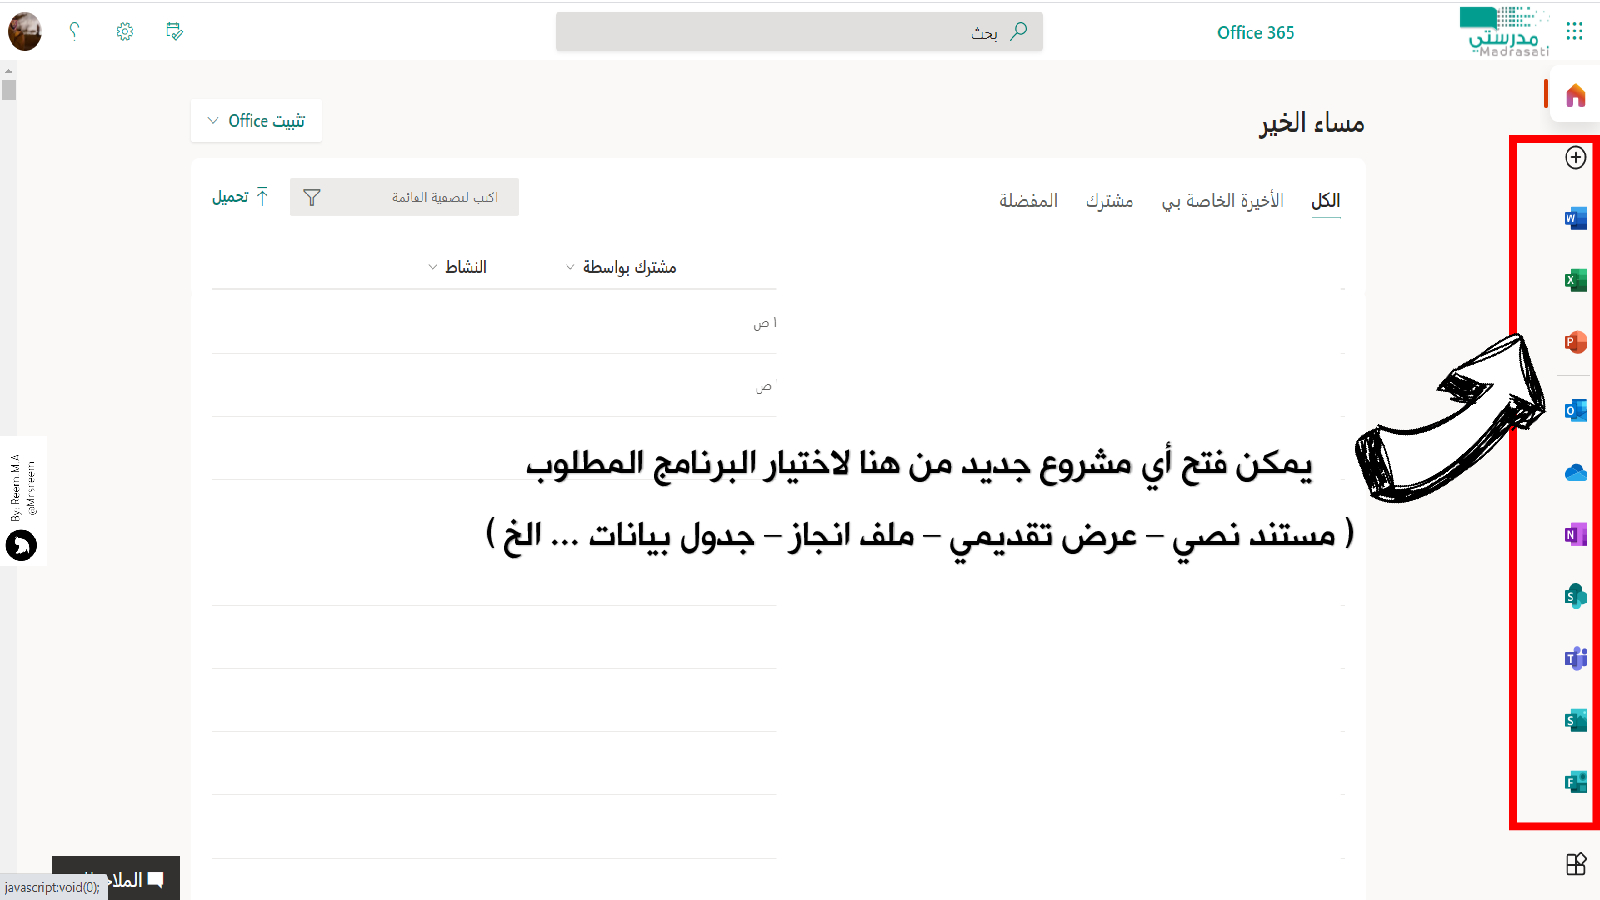The image size is (1600, 900).
Task: Open the profile avatar picture
Action: click(x=25, y=32)
